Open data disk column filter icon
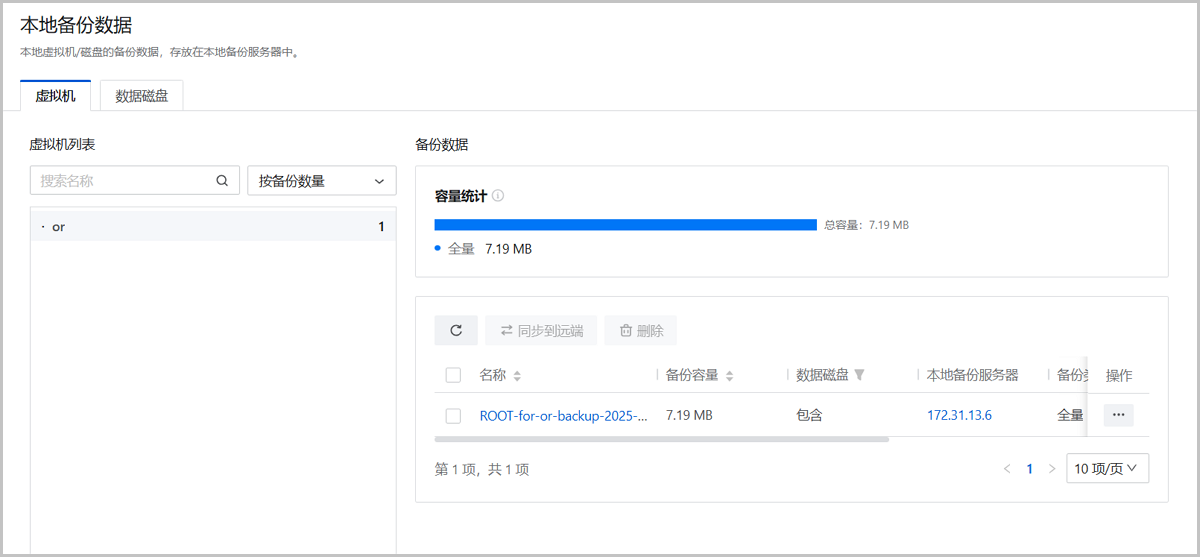 [859, 375]
